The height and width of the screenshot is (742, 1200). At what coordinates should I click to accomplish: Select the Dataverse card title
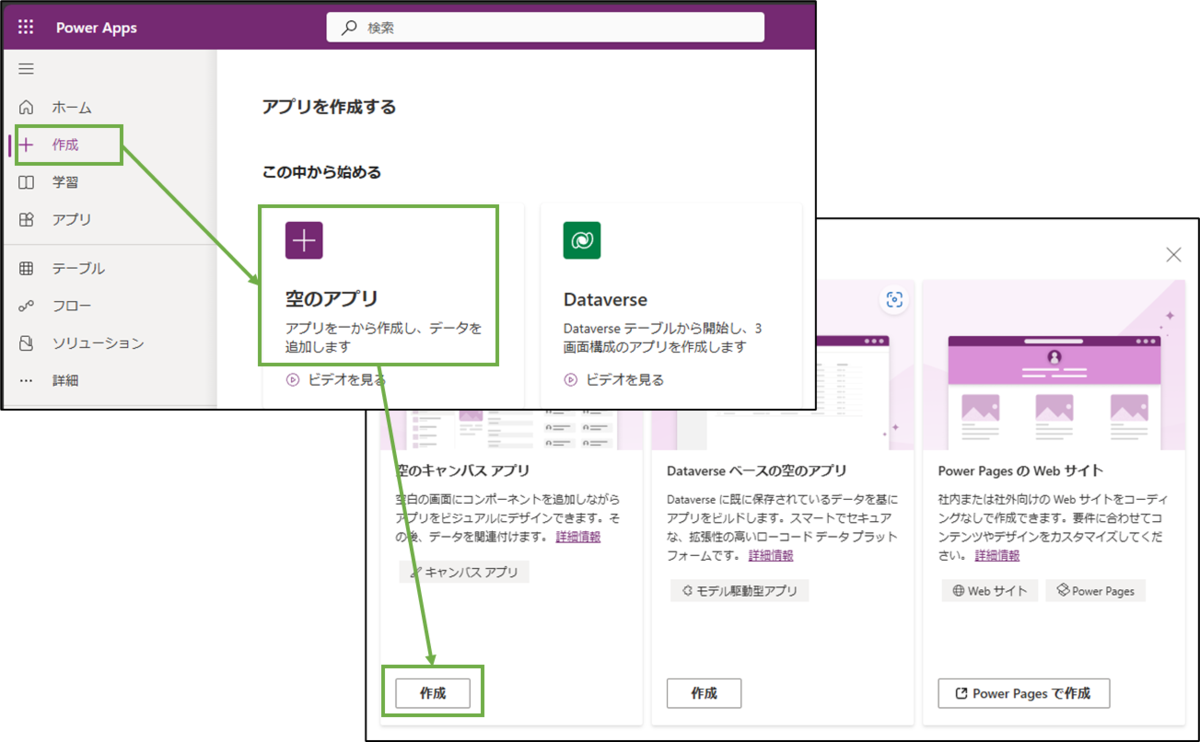[605, 299]
